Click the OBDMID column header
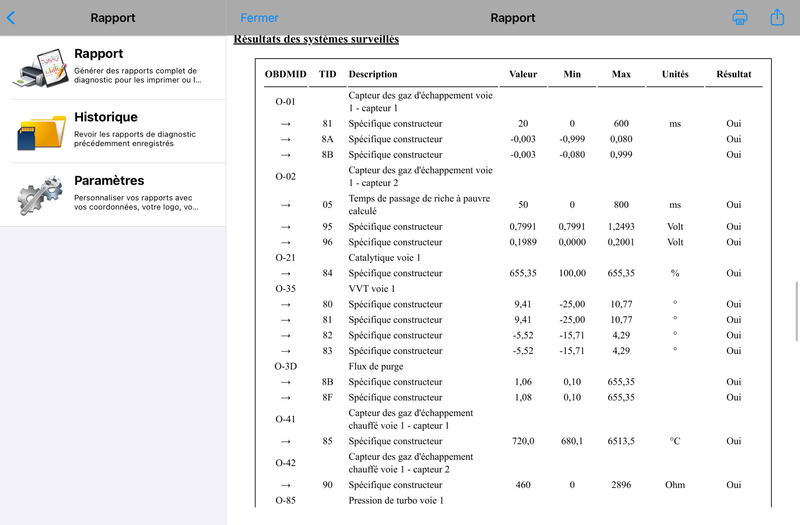This screenshot has width=800, height=525. coord(285,74)
